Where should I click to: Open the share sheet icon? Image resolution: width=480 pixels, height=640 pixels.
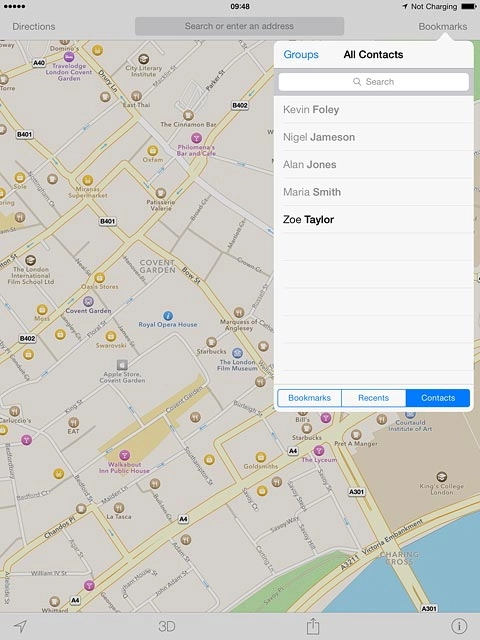[x=313, y=625]
